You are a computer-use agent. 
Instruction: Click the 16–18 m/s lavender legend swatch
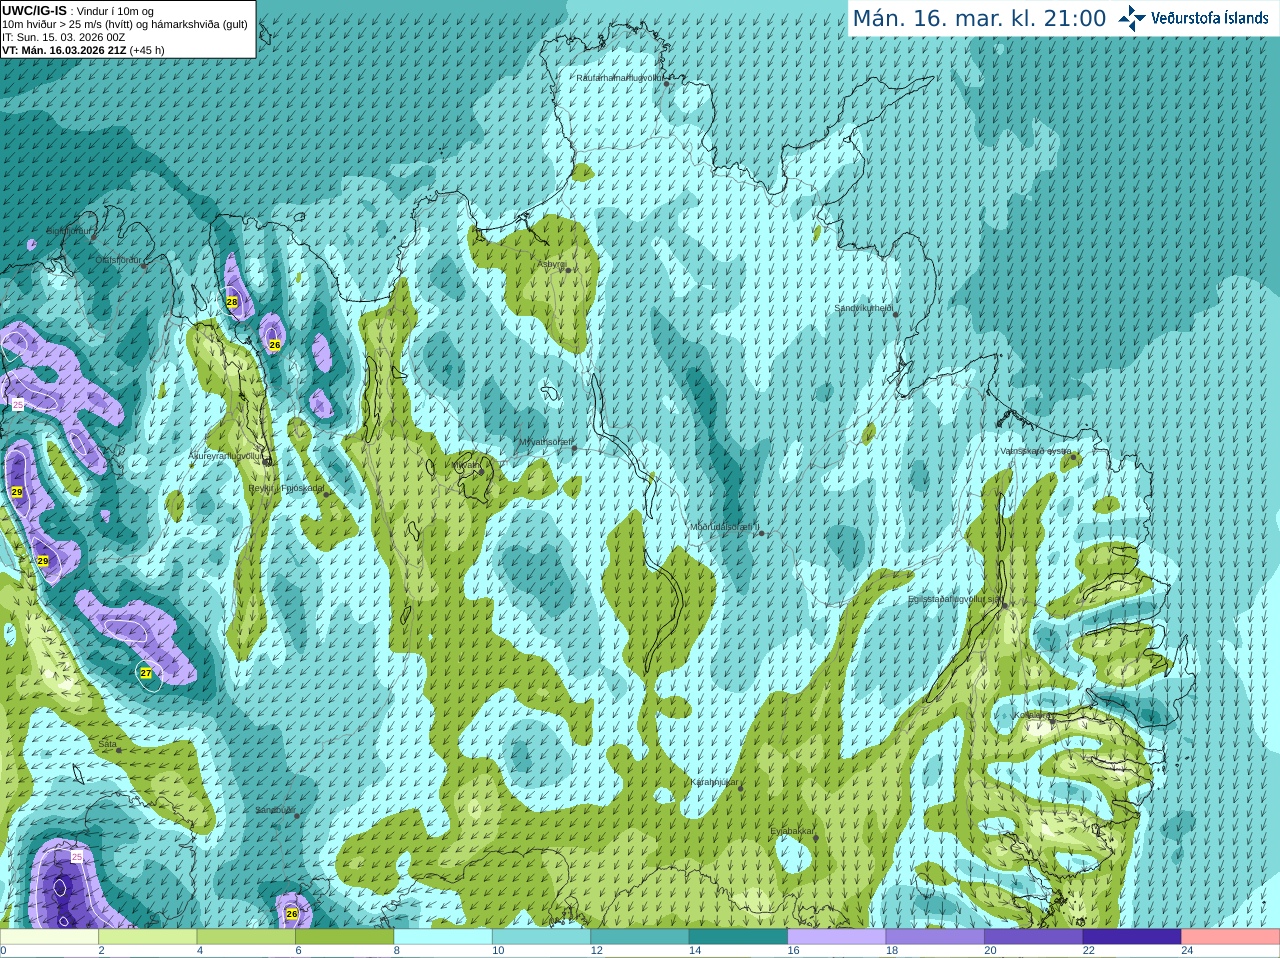click(x=837, y=937)
